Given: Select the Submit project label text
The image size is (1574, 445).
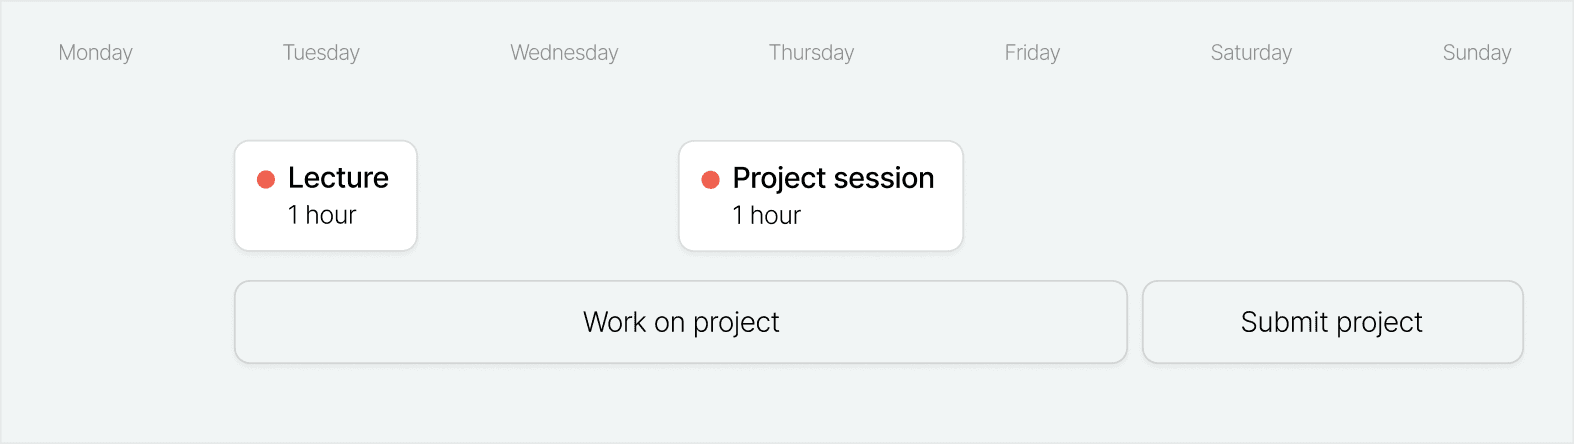Looking at the screenshot, I should coord(1331,322).
